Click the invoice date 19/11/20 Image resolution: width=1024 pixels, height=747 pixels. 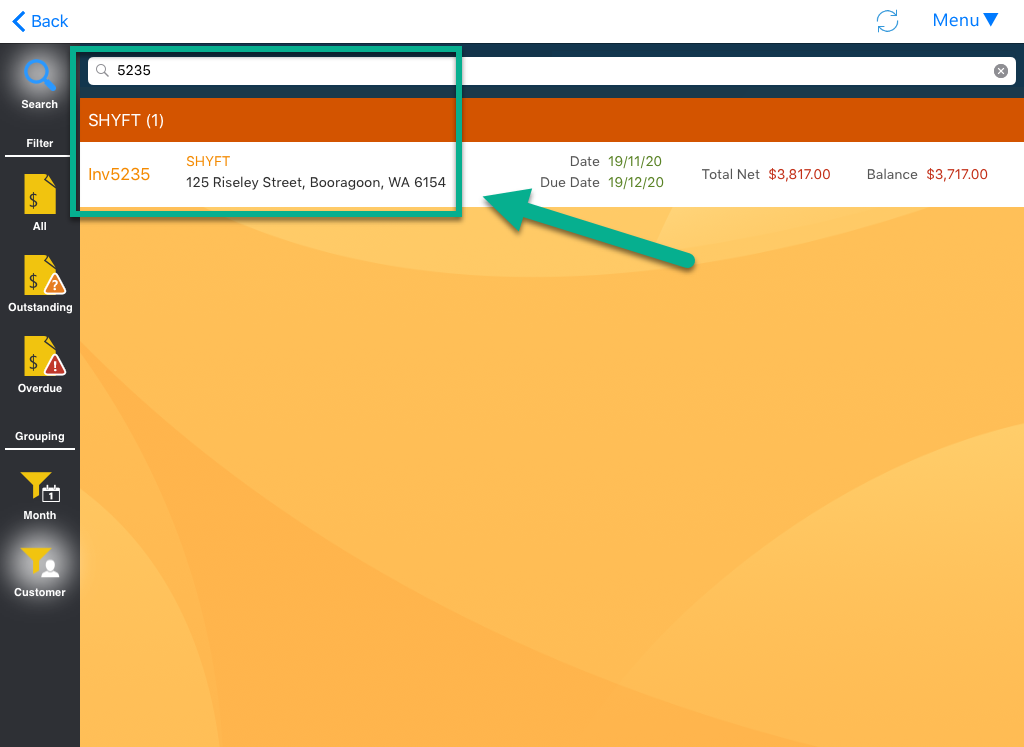click(x=634, y=161)
